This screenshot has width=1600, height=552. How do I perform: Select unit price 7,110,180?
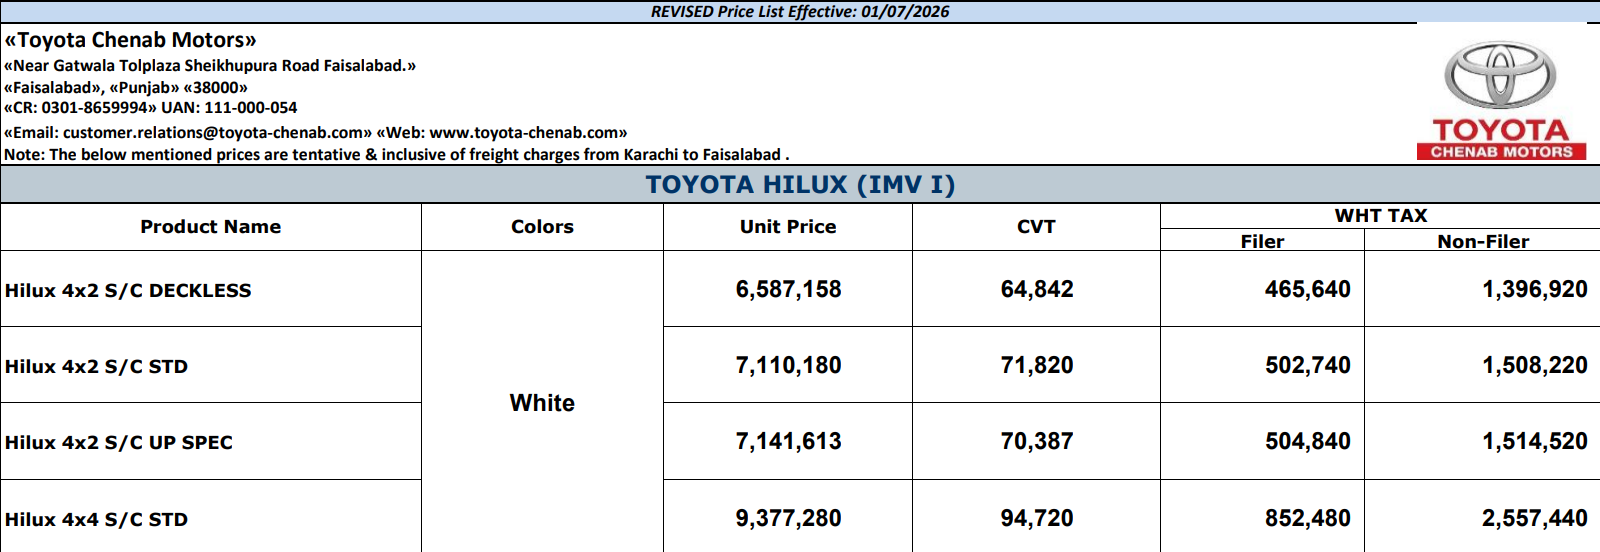click(x=788, y=366)
